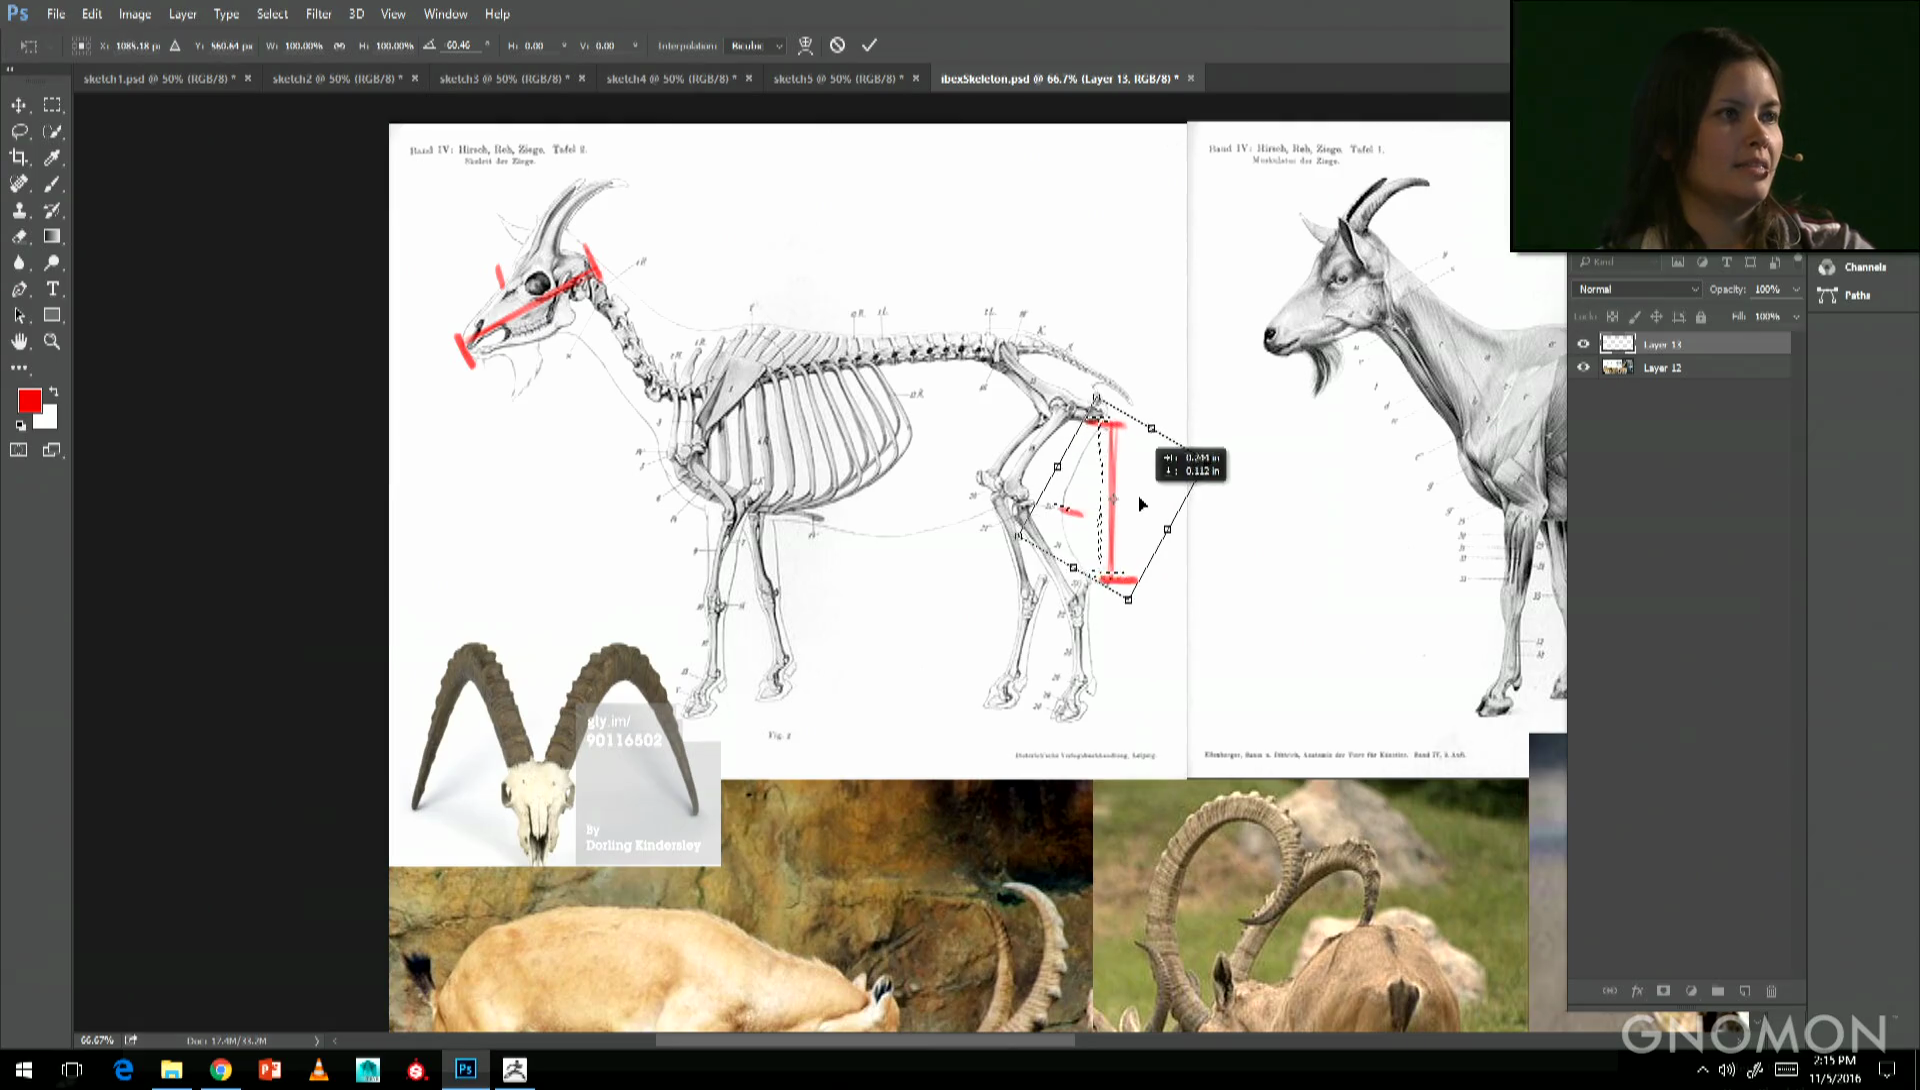Open Google Chrome from the taskbar
The image size is (1920, 1090).
(220, 1070)
